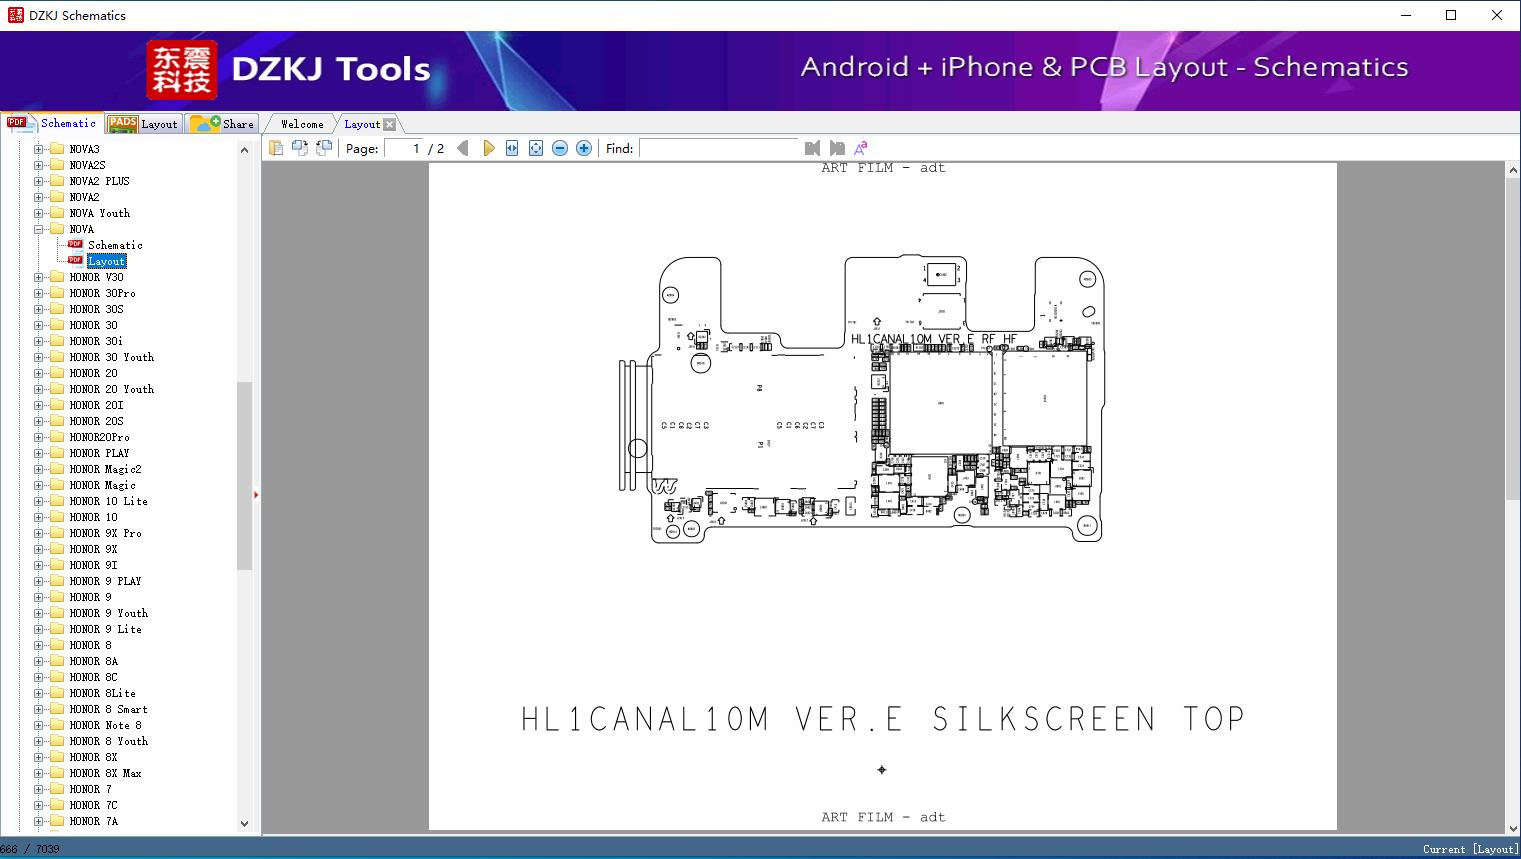Click the PDF icon of NOVA Layout
This screenshot has height=859, width=1521.
(x=75, y=260)
